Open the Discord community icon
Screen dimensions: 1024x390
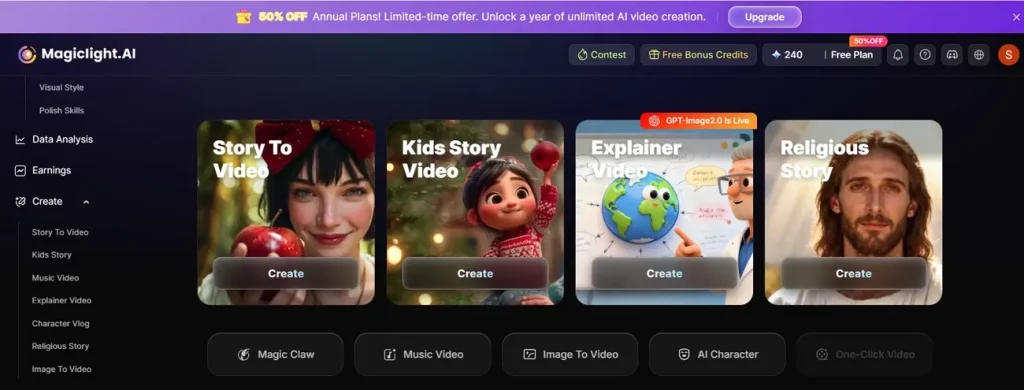(x=952, y=55)
